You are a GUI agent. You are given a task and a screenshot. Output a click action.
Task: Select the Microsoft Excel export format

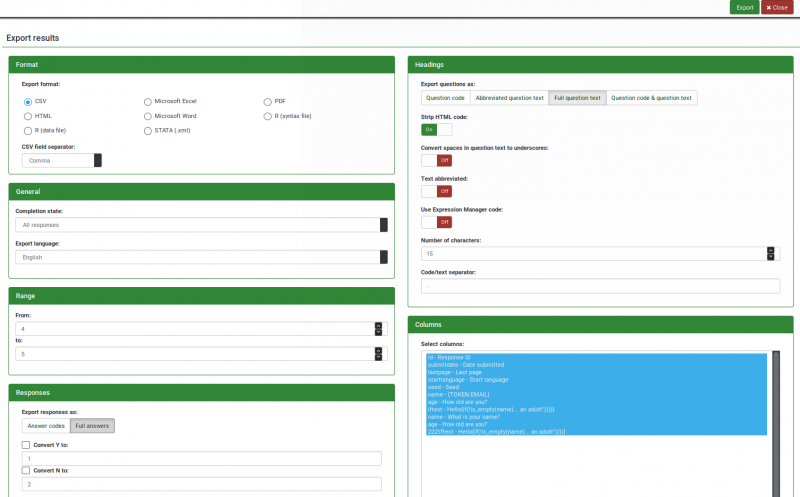149,102
